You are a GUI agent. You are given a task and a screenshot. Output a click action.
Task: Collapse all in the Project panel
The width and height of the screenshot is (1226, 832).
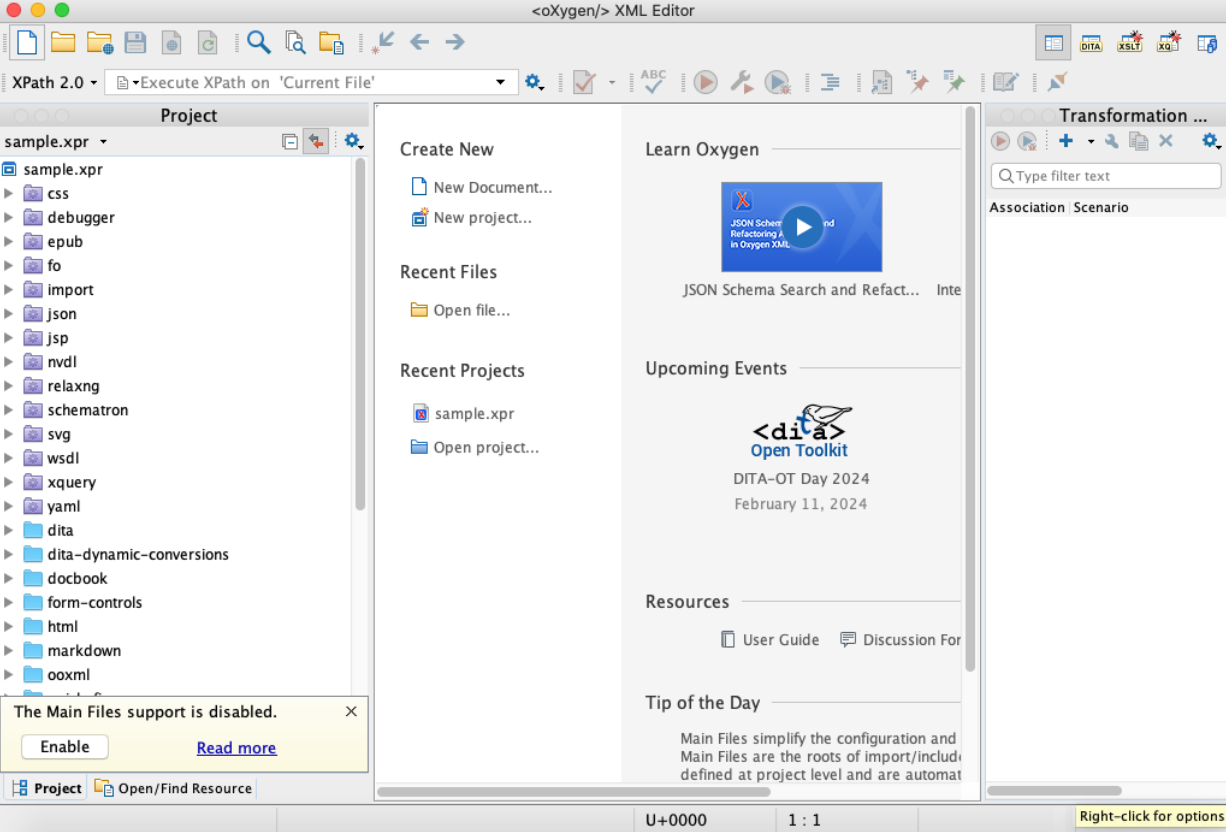click(290, 142)
